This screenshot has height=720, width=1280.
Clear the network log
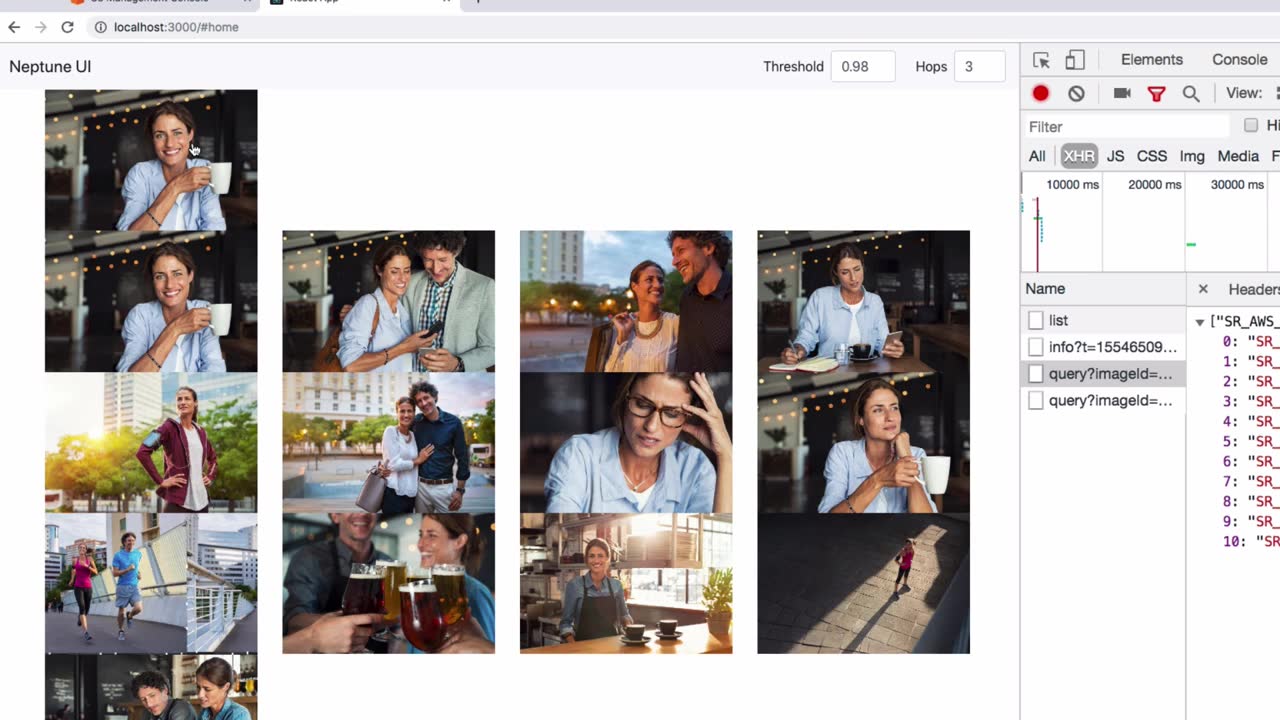tap(1076, 93)
